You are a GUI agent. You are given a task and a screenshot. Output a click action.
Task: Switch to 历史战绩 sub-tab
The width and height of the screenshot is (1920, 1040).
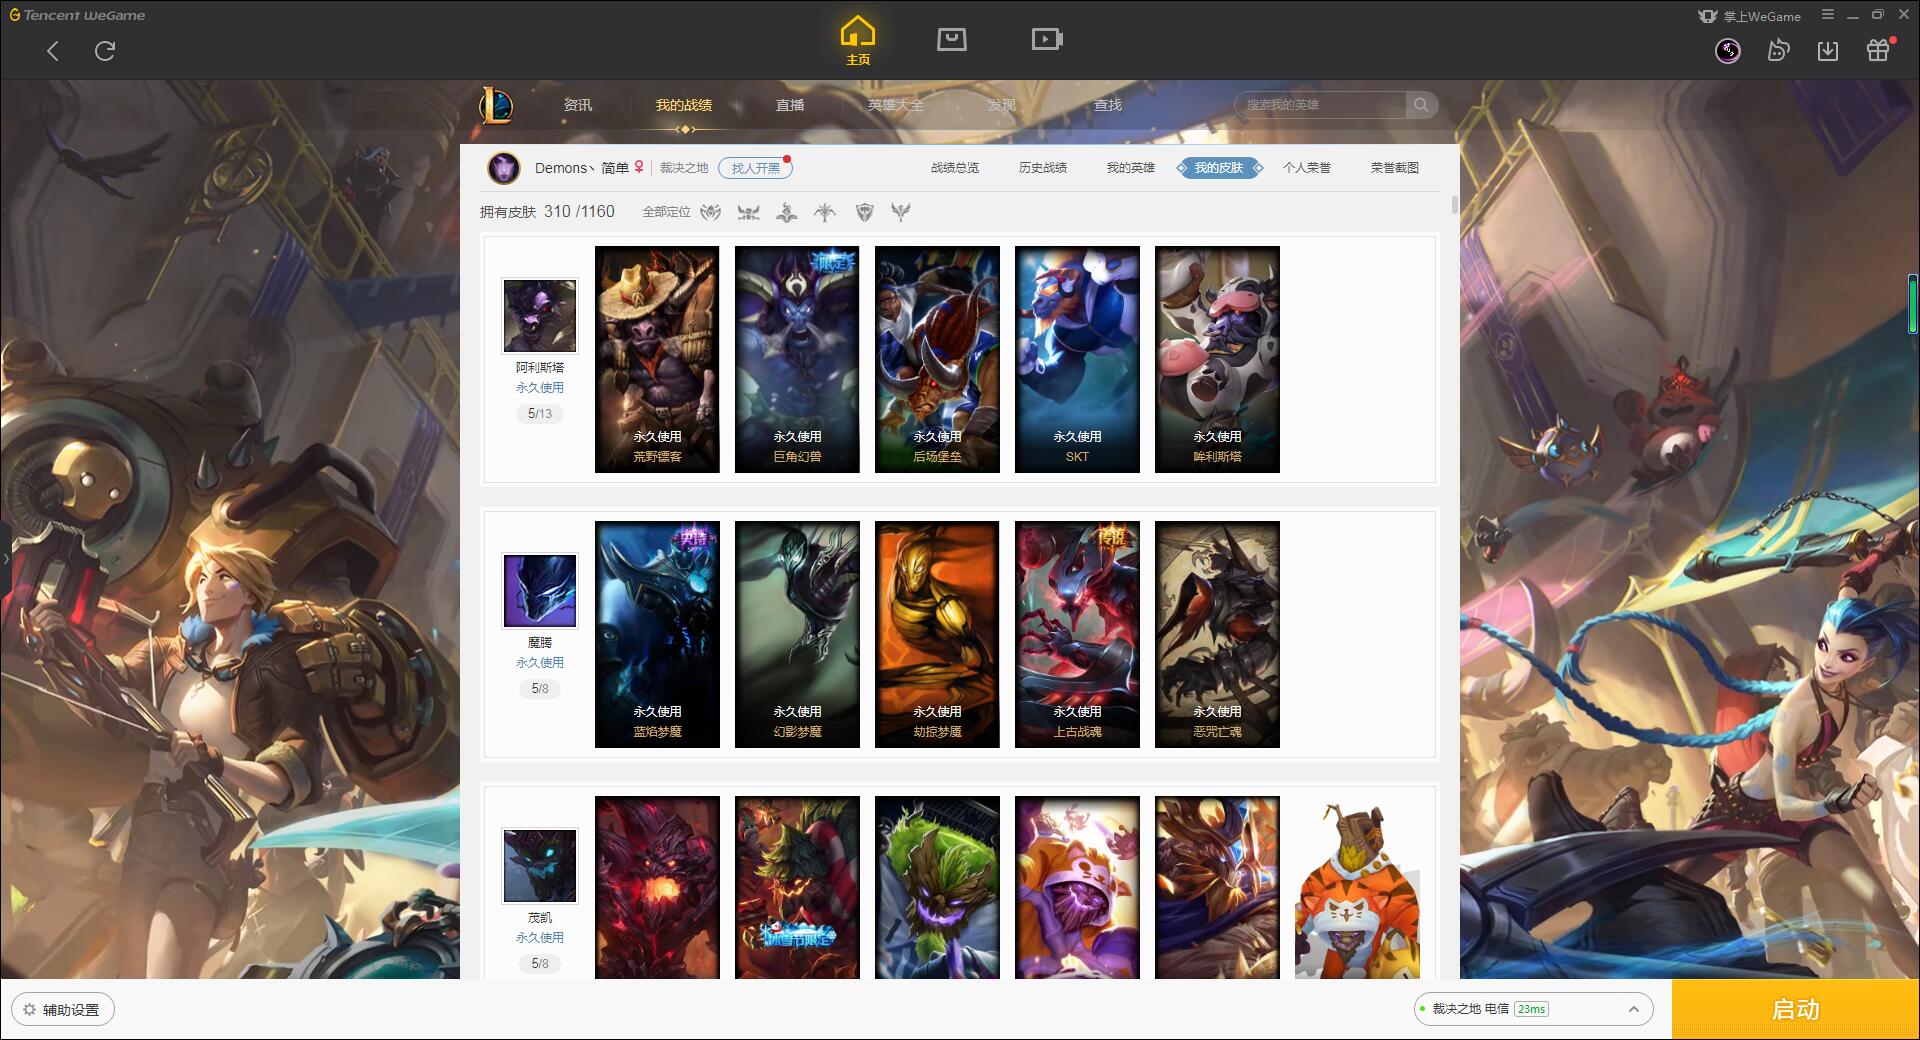[1043, 168]
